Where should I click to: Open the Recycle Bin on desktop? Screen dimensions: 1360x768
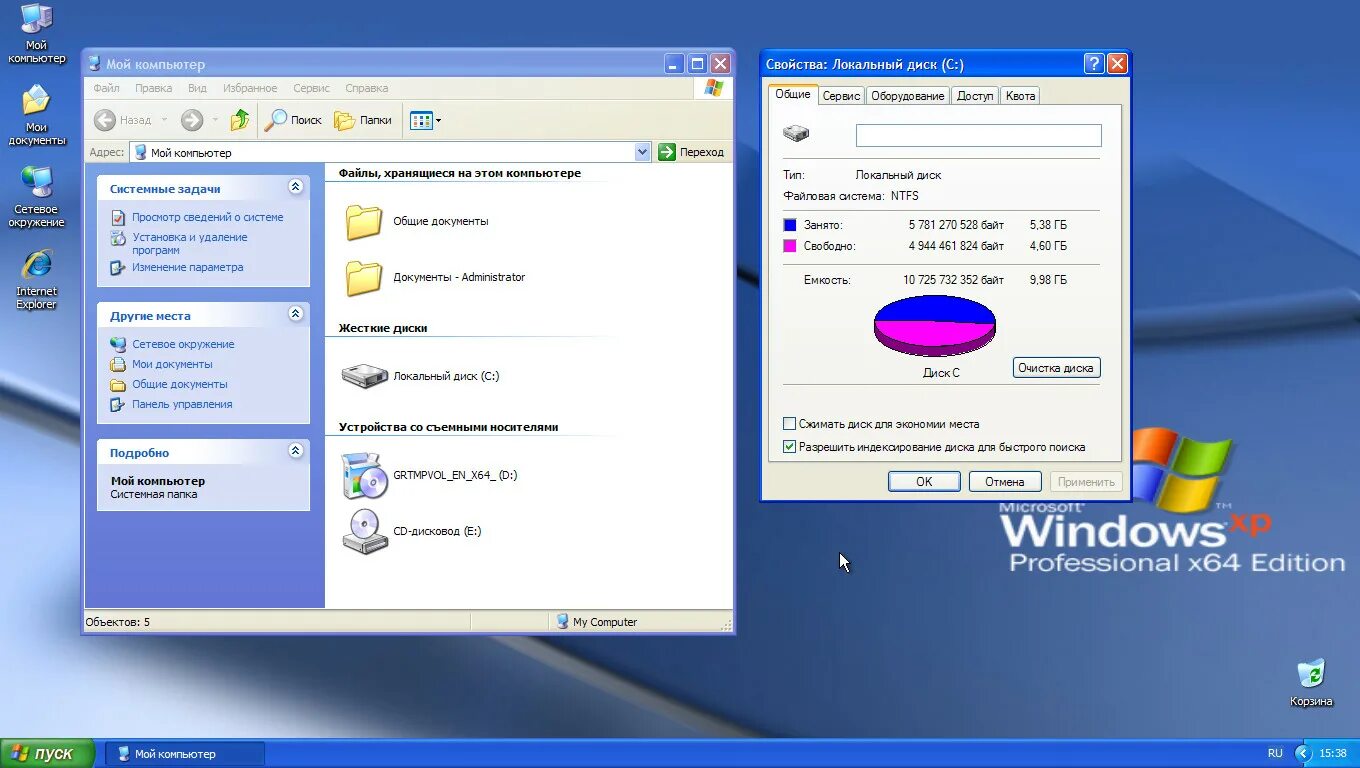(1310, 683)
